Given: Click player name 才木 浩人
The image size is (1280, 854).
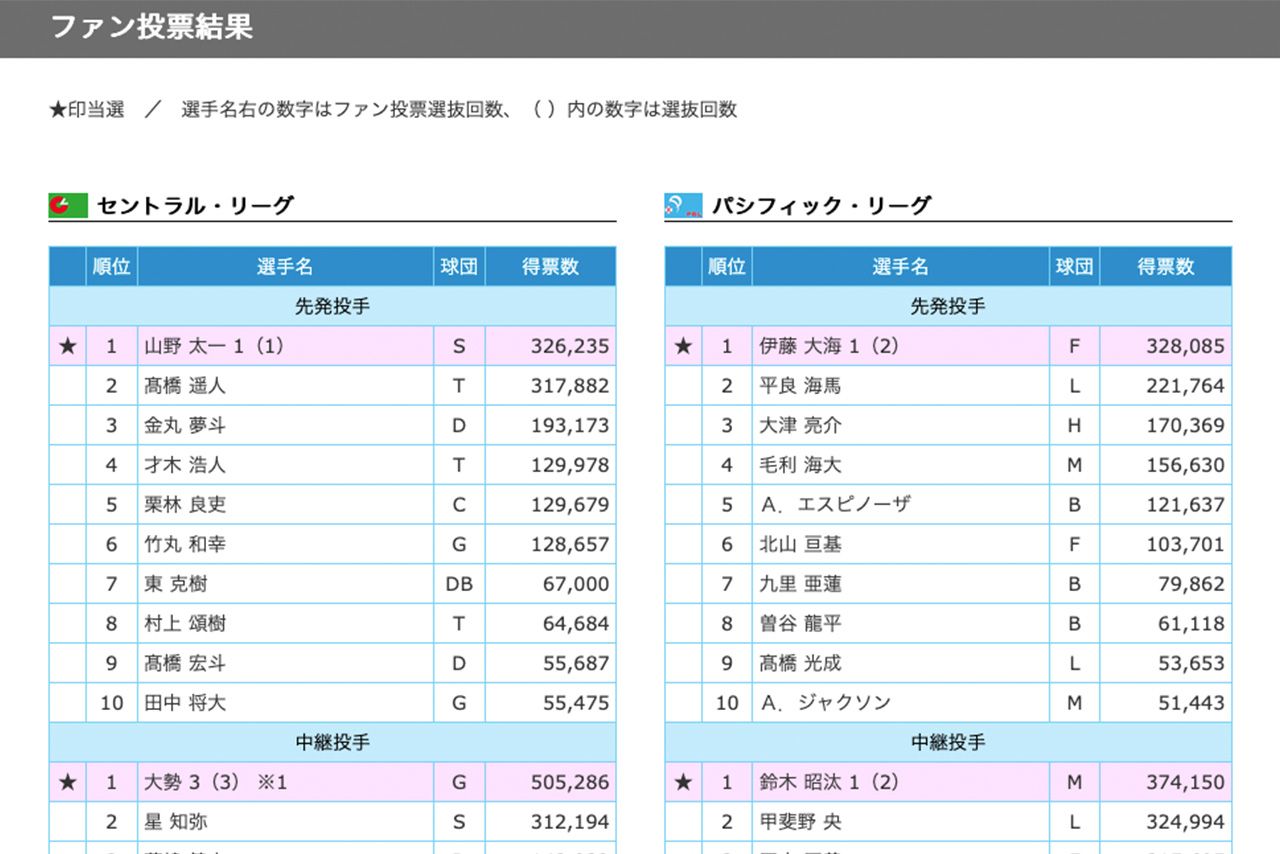Looking at the screenshot, I should pyautogui.click(x=185, y=465).
